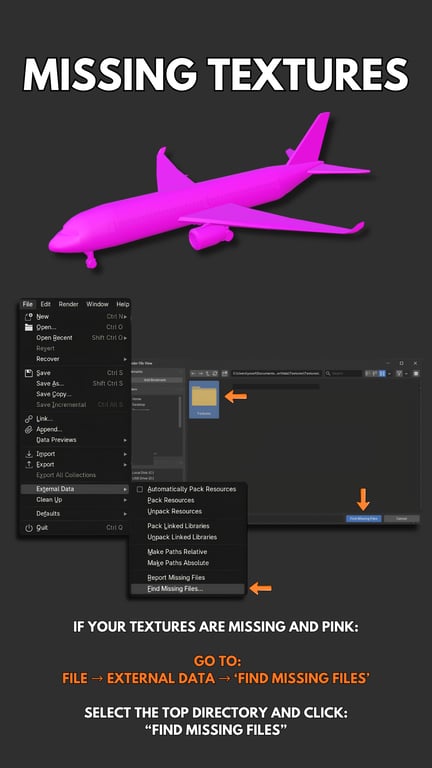
Task: Select Unpack Linked Libraries entry
Action: coord(188,537)
